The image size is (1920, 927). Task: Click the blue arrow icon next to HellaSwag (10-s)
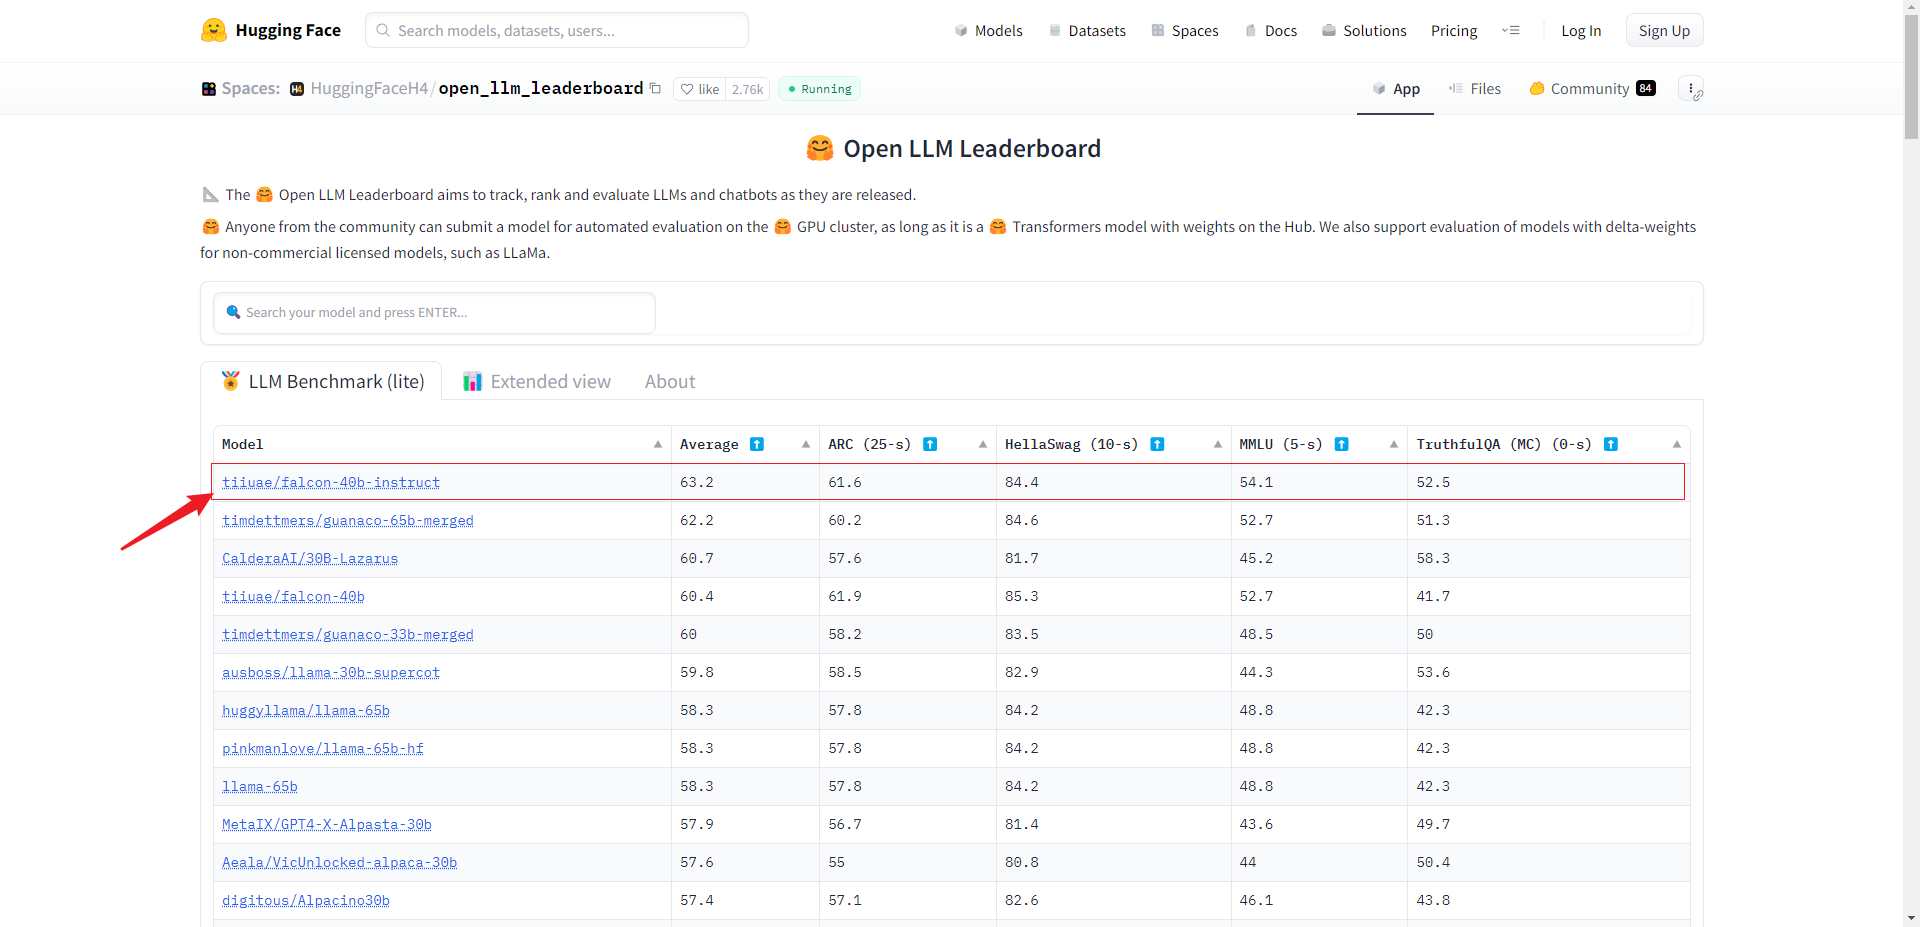[1157, 444]
